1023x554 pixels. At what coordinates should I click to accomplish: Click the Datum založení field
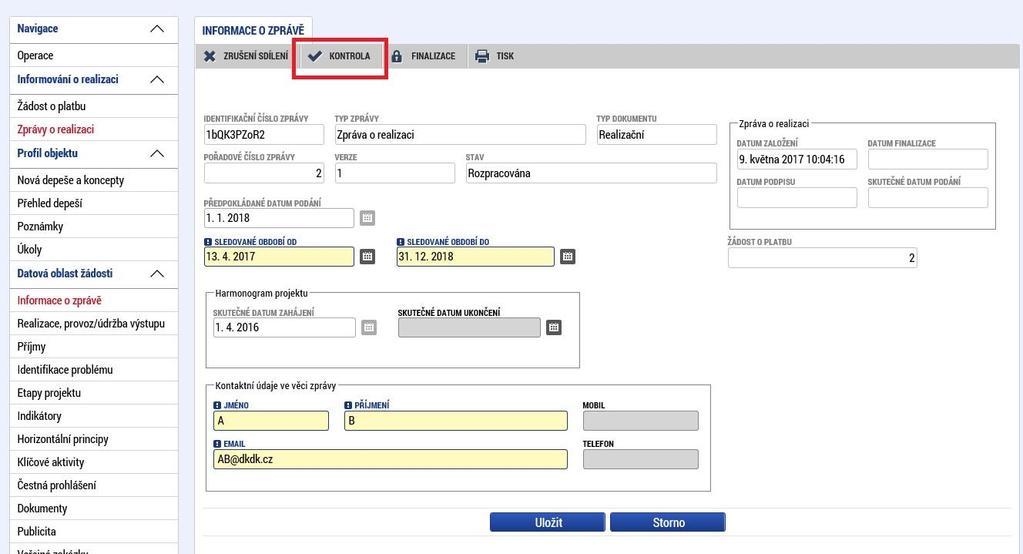click(797, 159)
